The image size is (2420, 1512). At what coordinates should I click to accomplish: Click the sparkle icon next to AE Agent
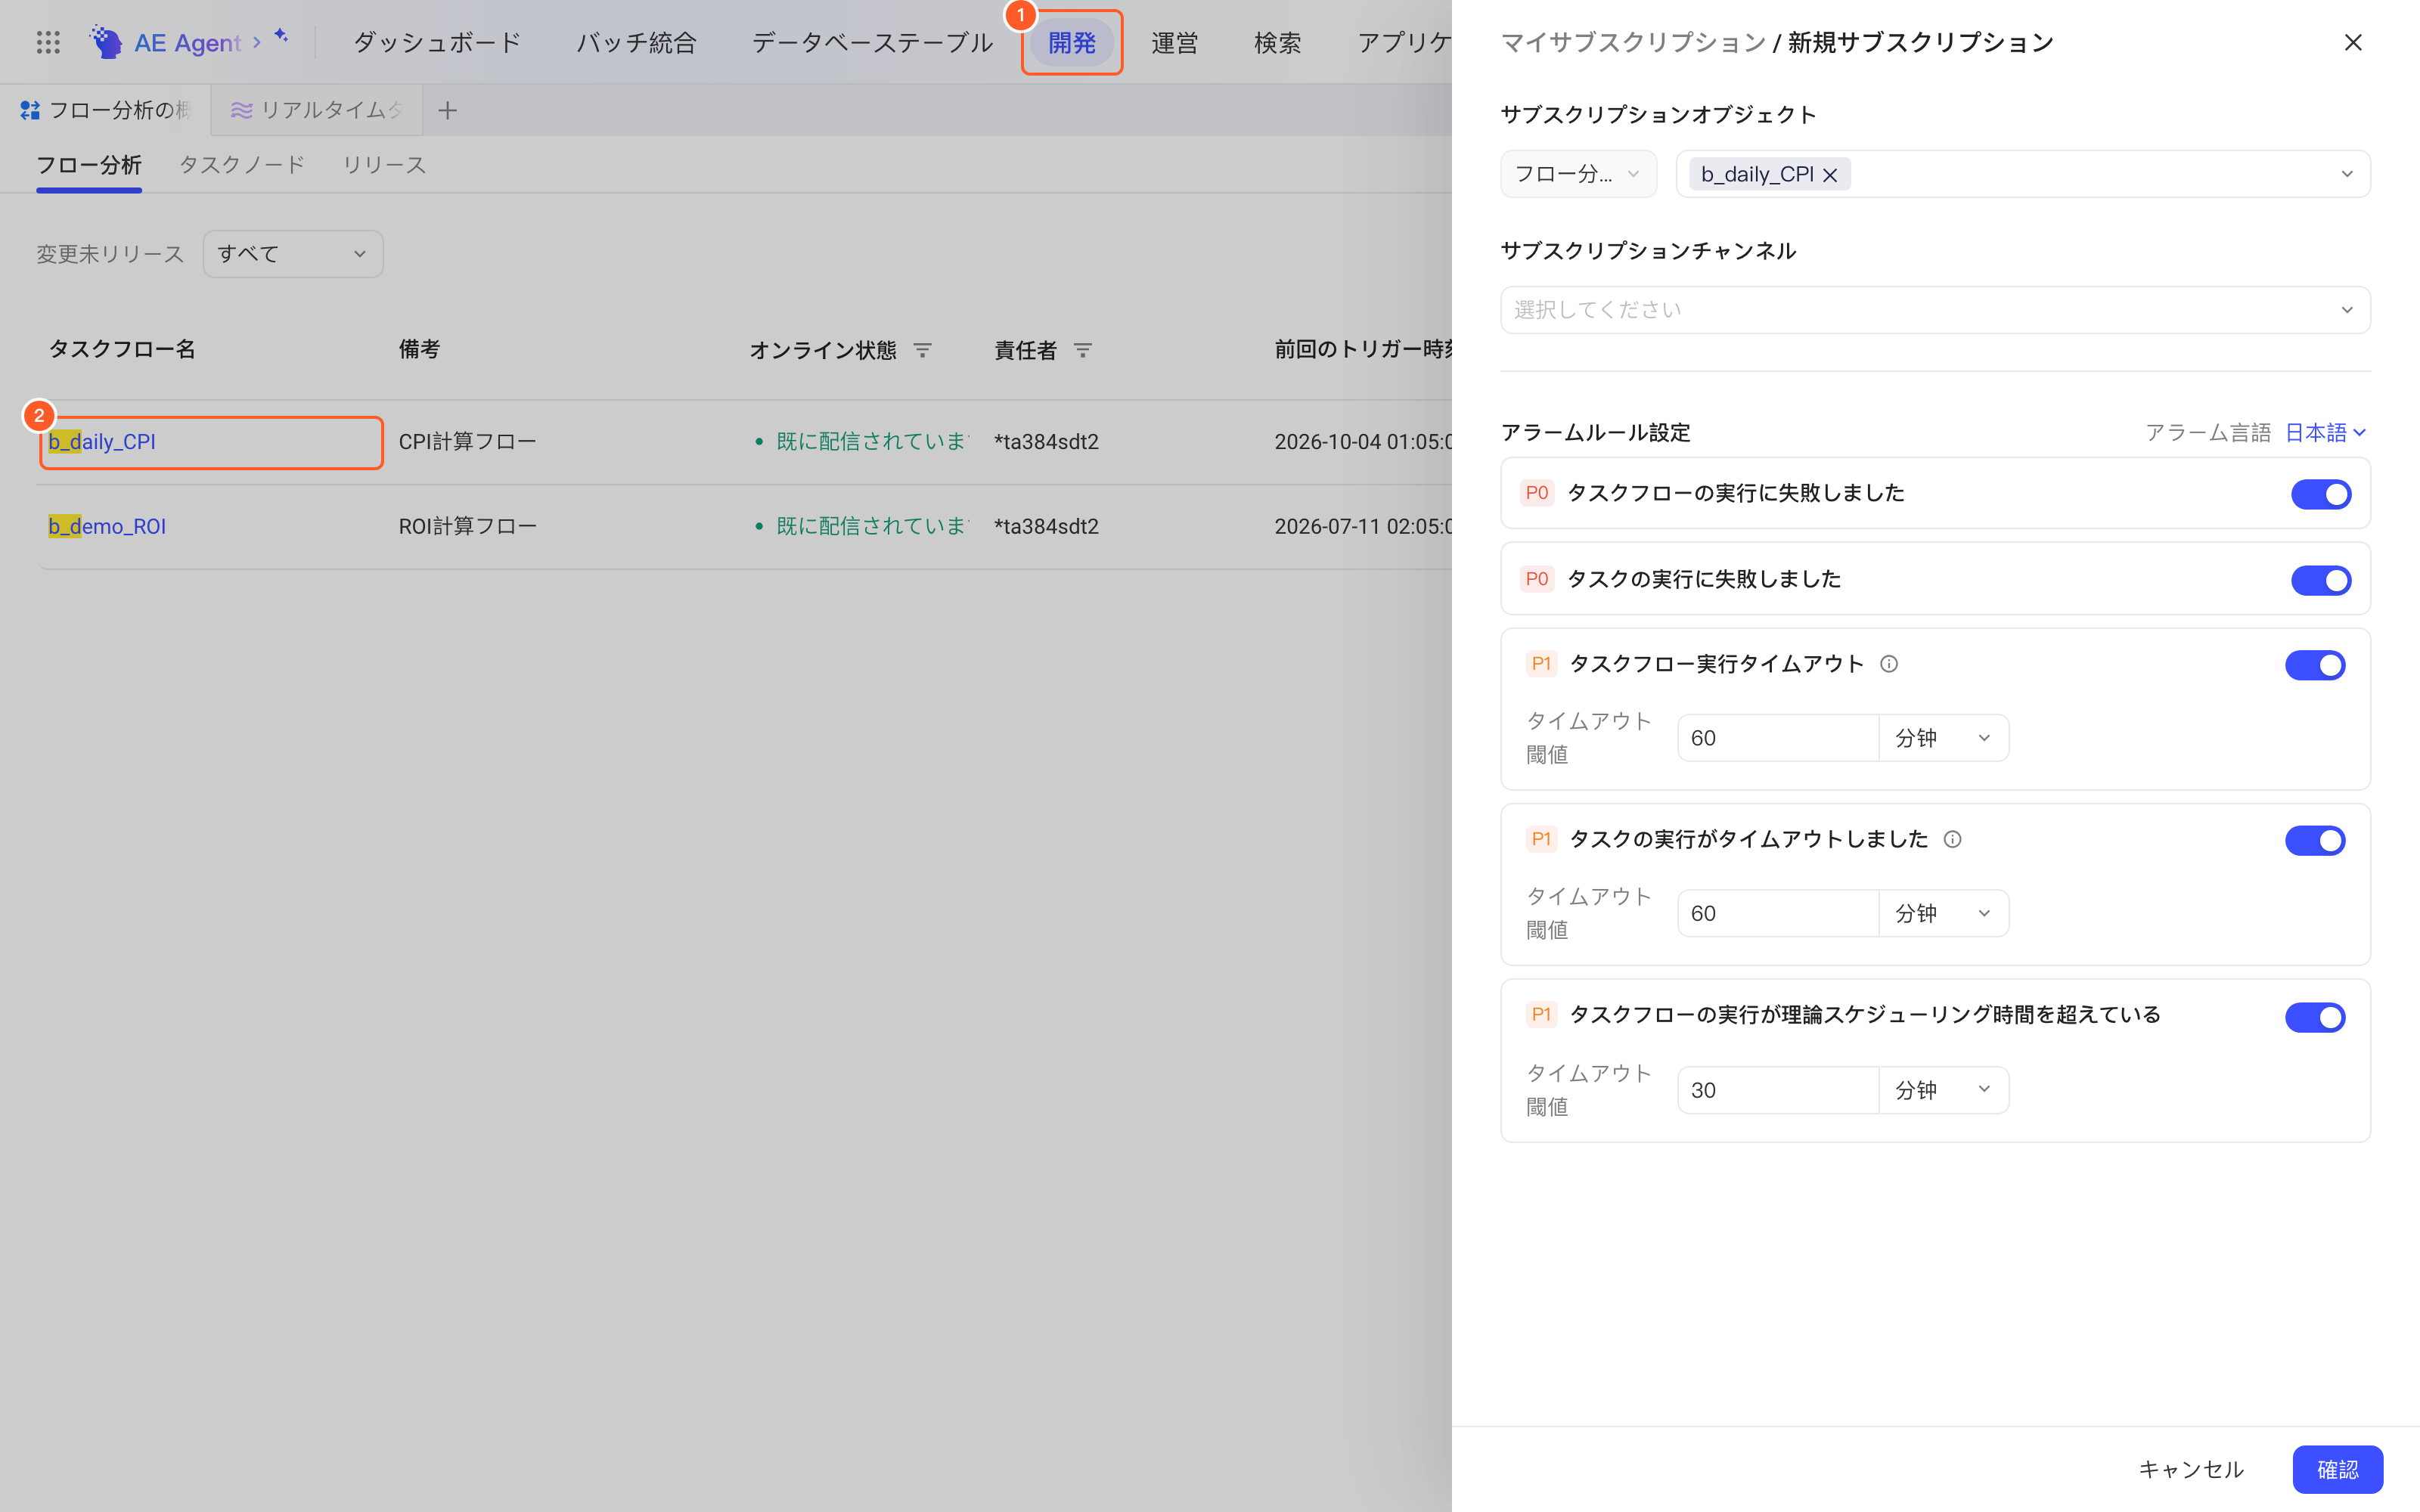coord(281,36)
